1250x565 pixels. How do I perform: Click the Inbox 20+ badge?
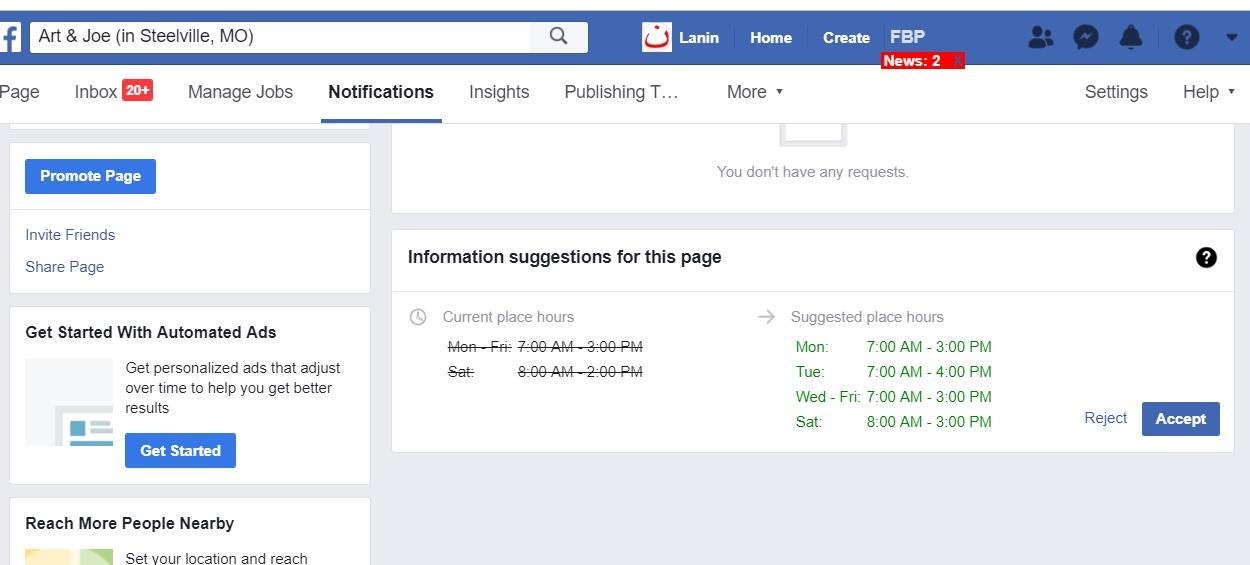tap(138, 91)
